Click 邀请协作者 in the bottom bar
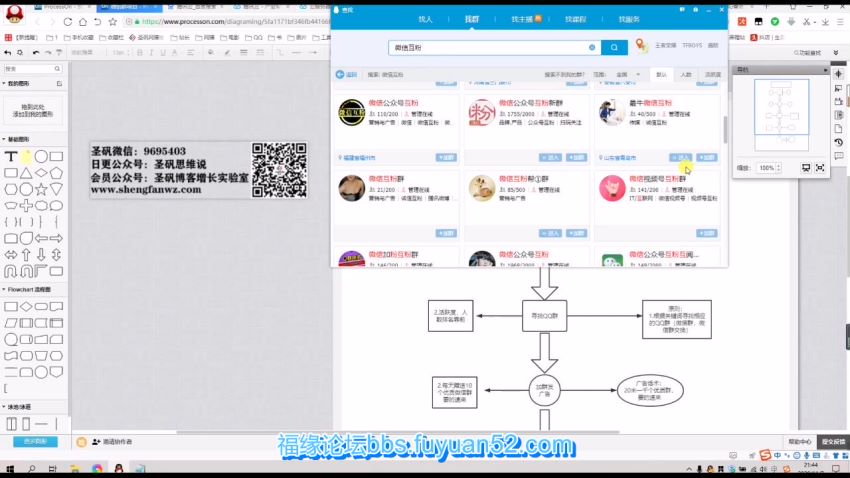The height and width of the screenshot is (478, 850). pos(112,442)
